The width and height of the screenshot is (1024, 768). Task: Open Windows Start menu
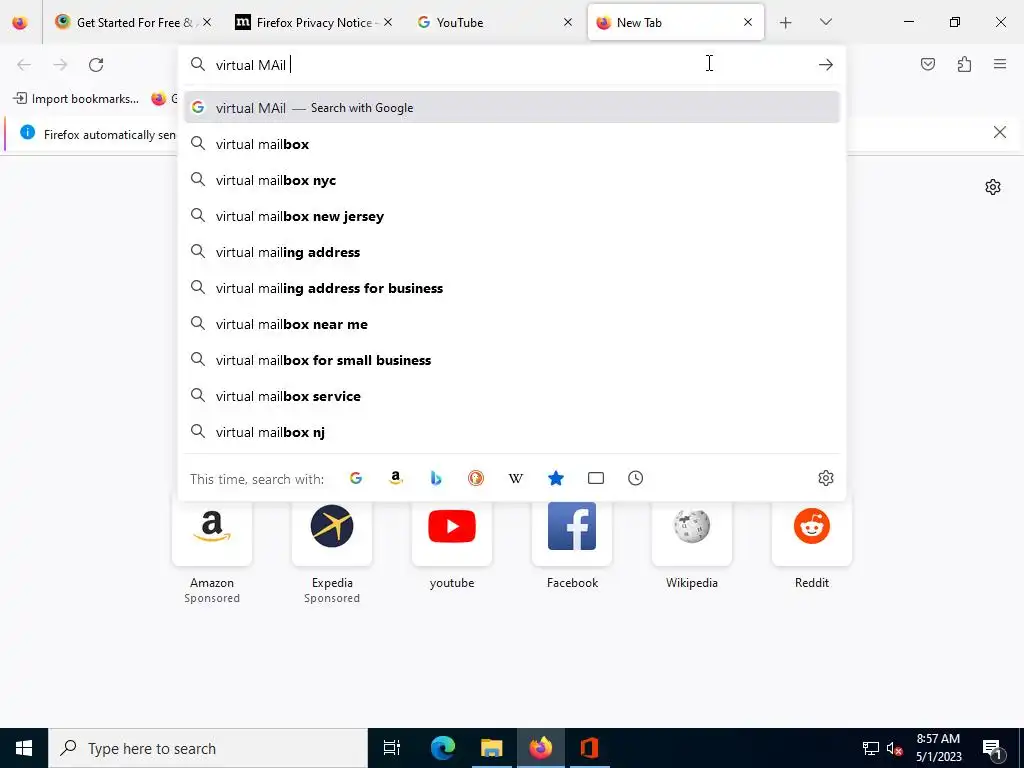24,748
